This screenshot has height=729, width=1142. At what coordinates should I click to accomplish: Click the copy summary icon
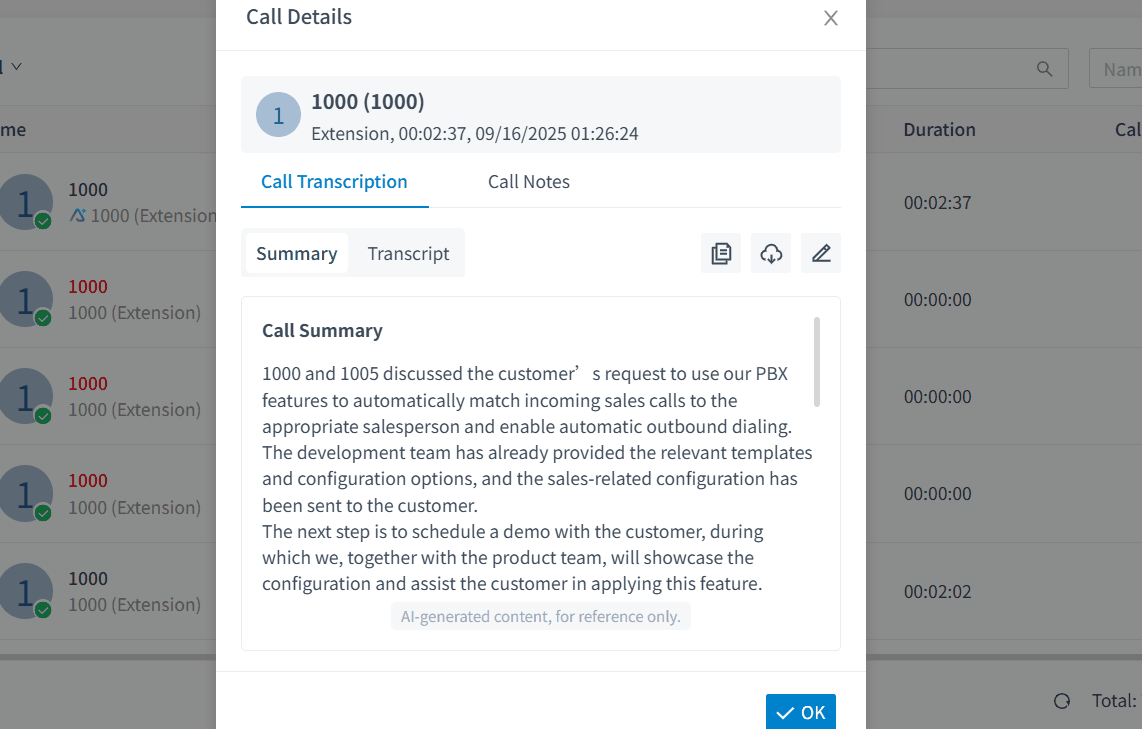coord(721,254)
